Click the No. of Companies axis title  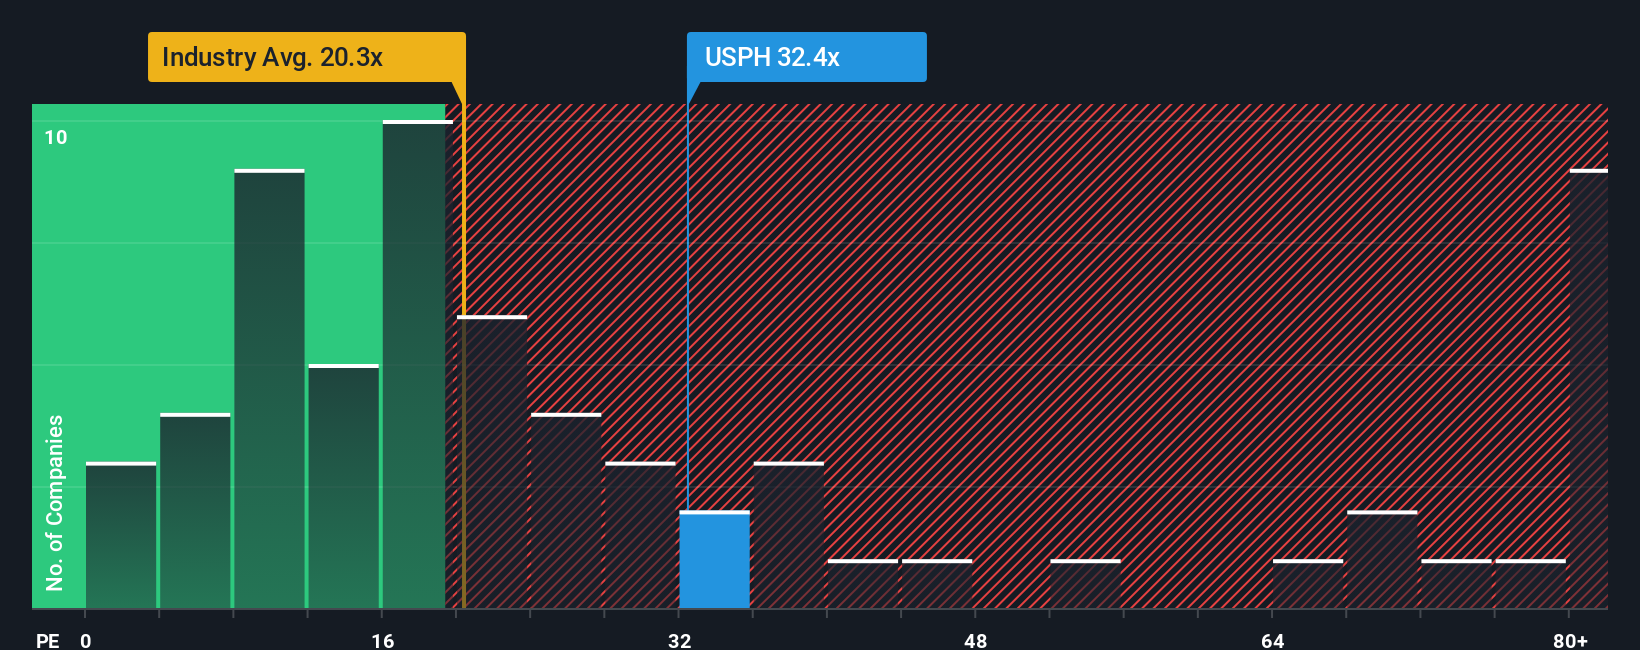(54, 503)
